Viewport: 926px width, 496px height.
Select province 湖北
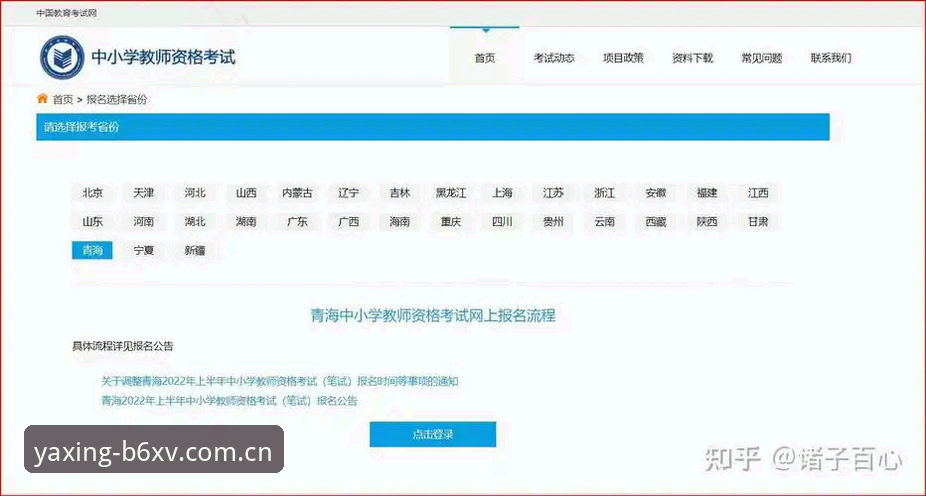point(195,222)
